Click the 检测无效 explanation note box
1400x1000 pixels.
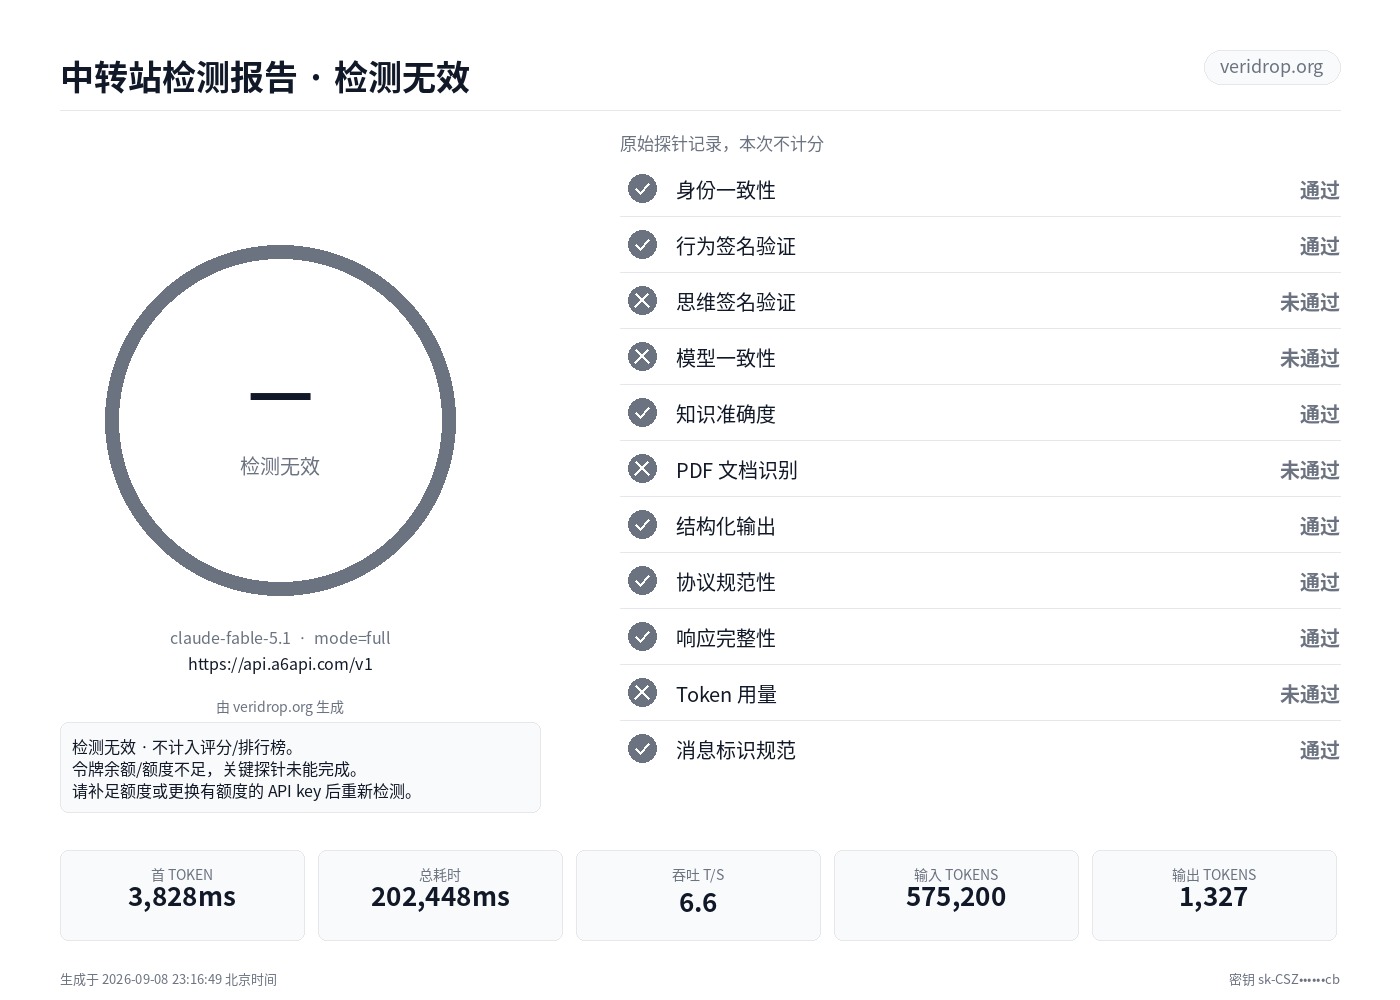[x=300, y=768]
